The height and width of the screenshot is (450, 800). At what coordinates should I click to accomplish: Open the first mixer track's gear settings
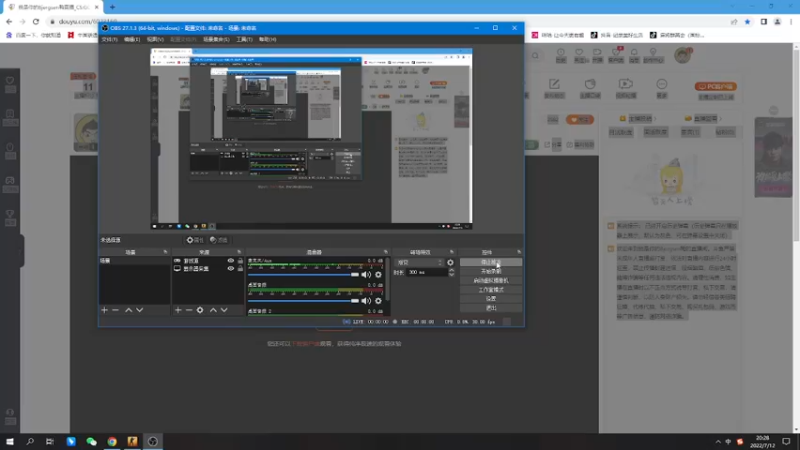[x=378, y=274]
